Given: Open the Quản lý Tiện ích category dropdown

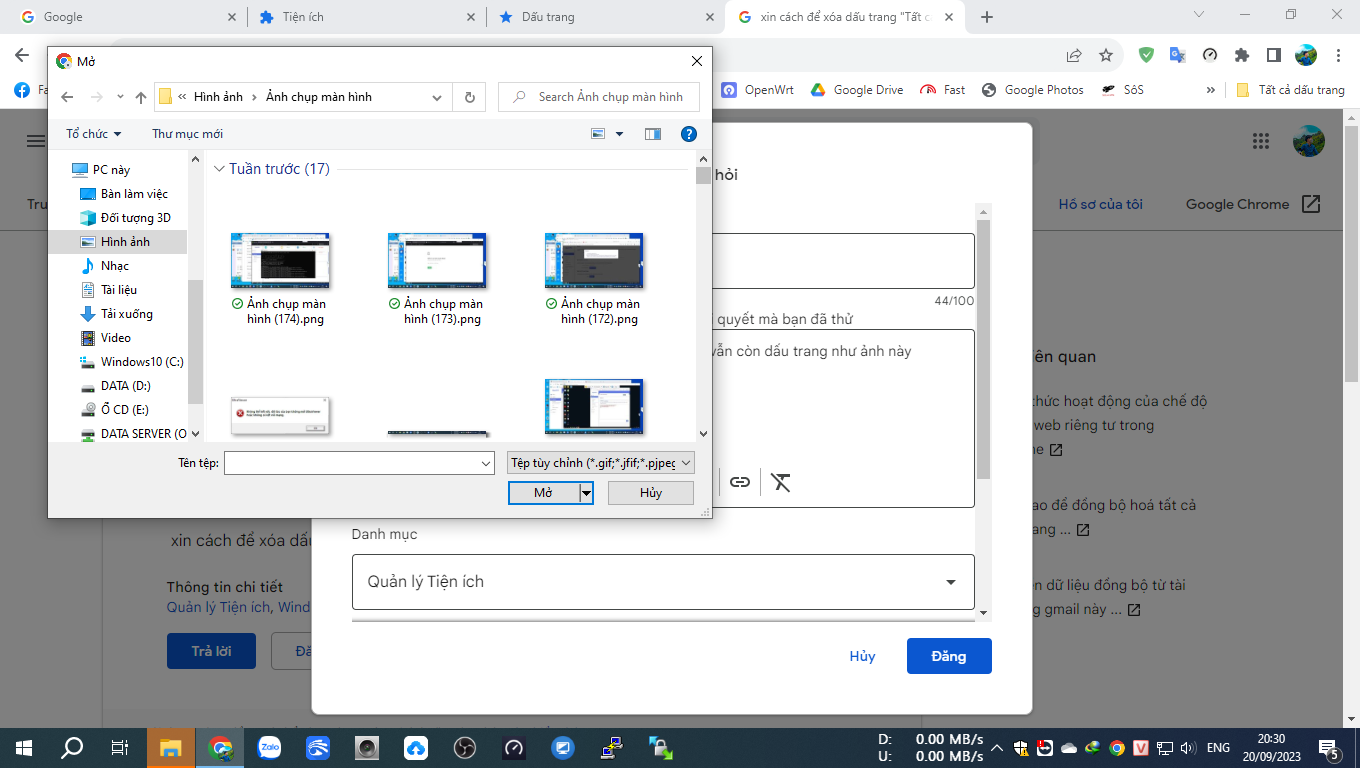Looking at the screenshot, I should 663,582.
